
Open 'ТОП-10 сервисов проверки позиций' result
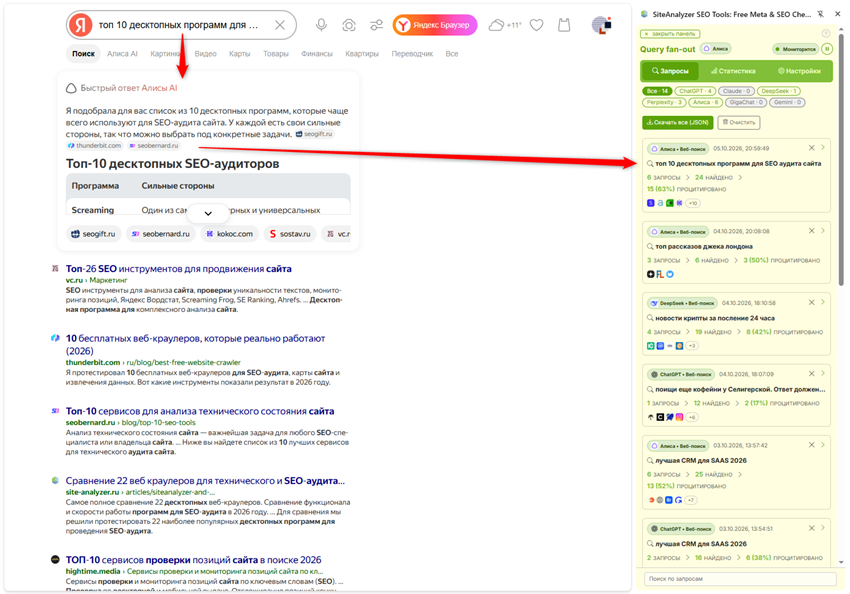[x=194, y=560]
